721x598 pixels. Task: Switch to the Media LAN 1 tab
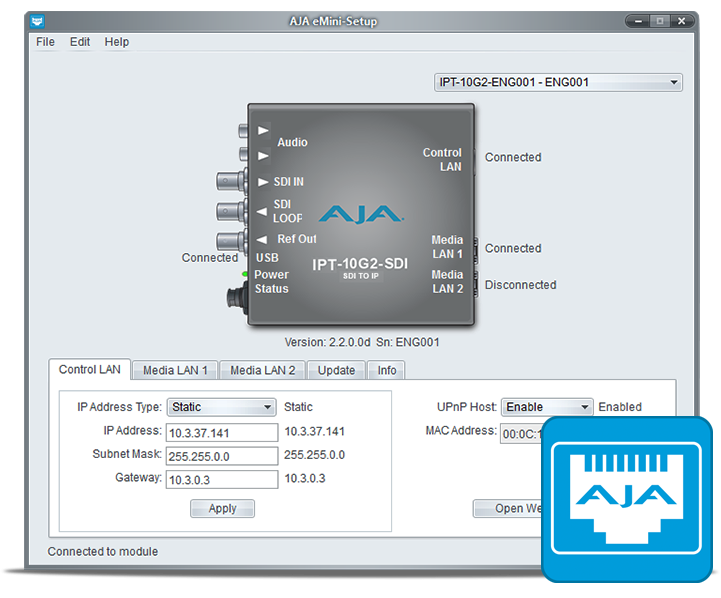click(x=175, y=370)
